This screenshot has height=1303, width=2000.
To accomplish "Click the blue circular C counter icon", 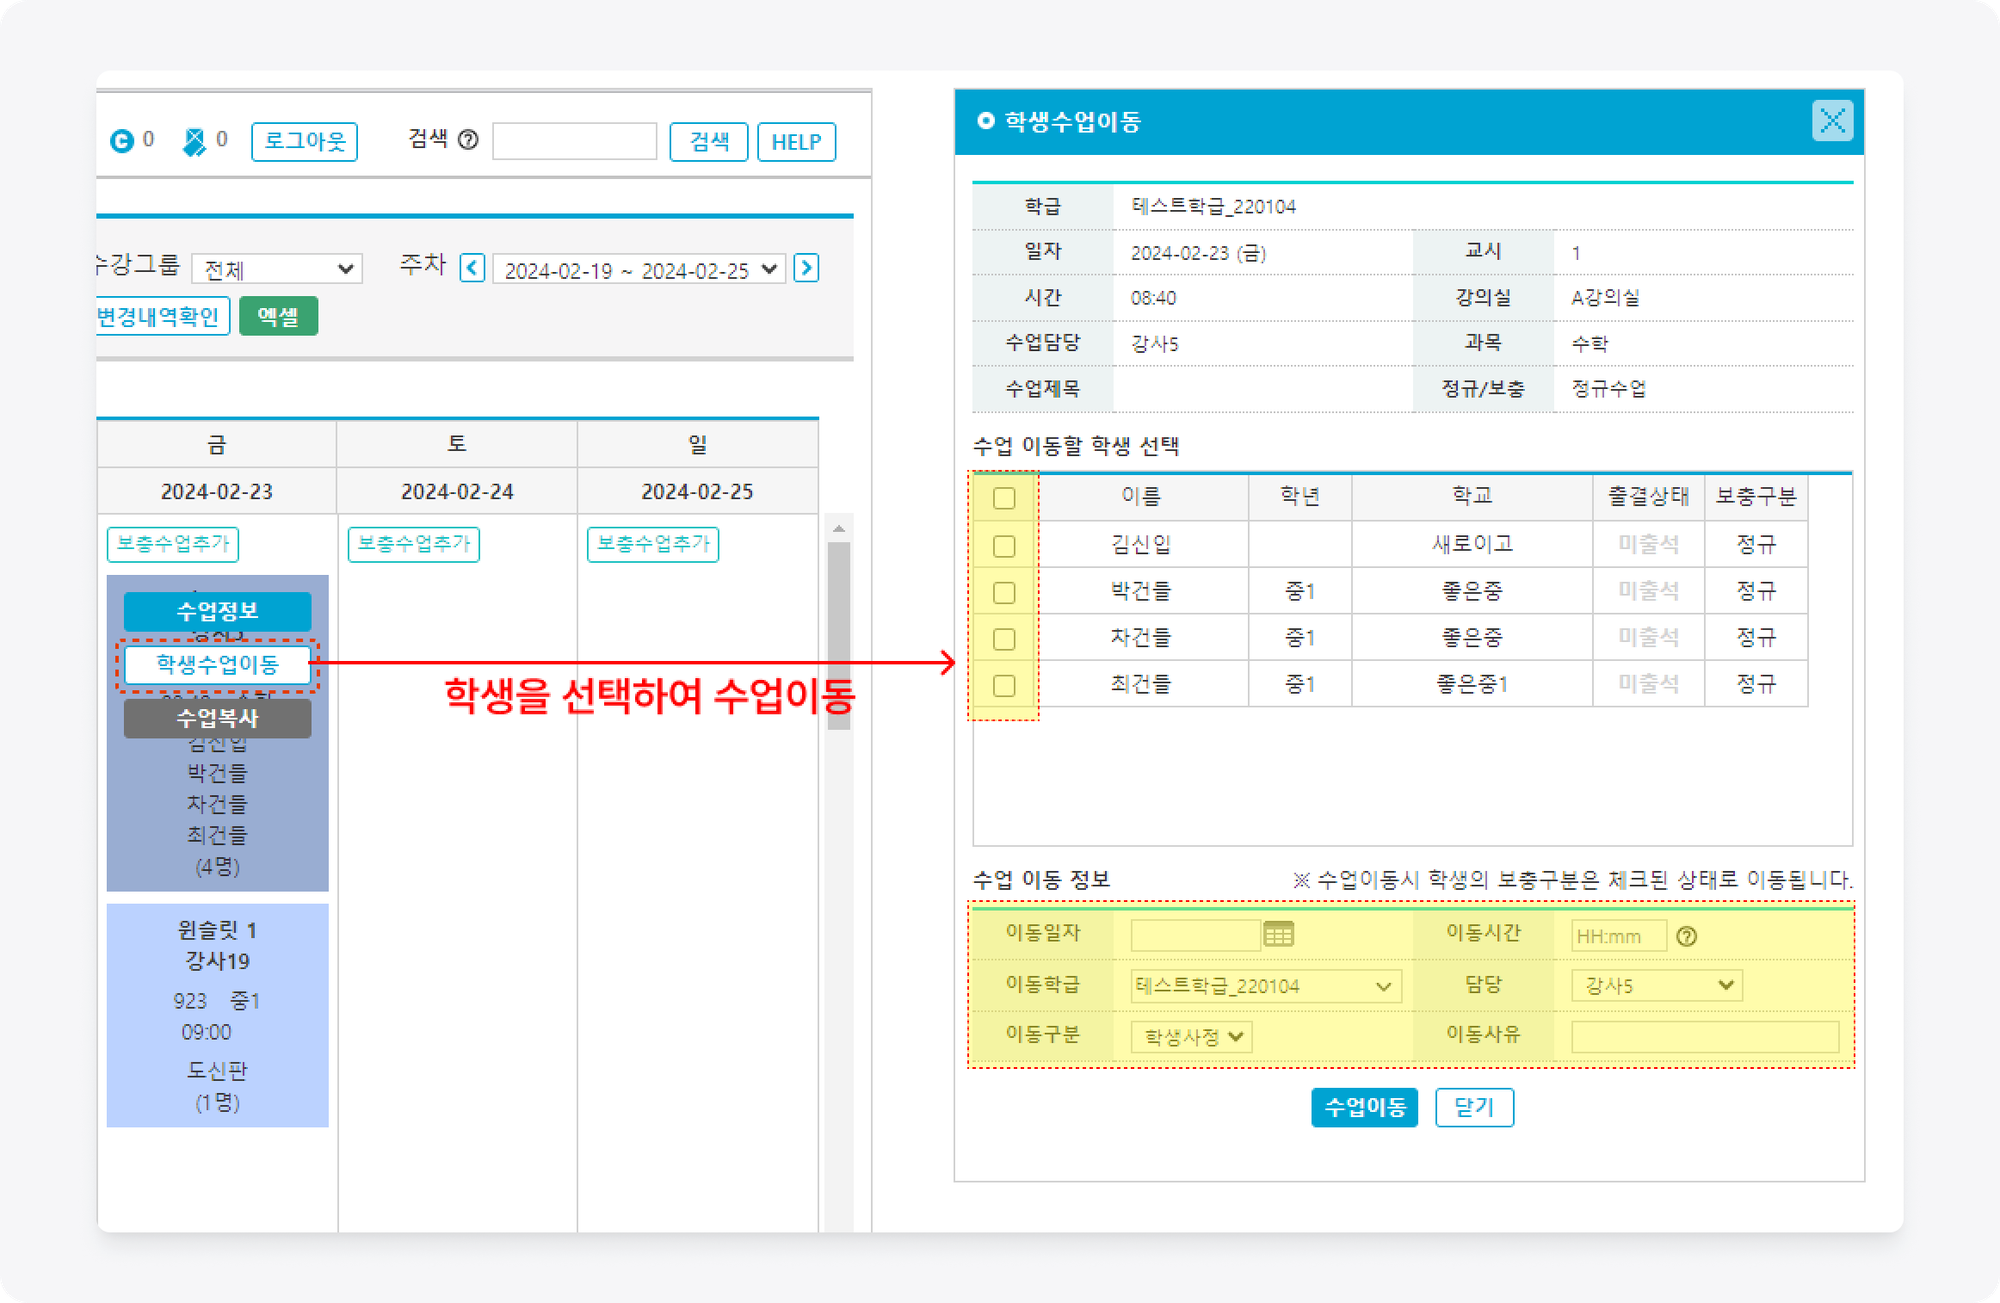I will [x=122, y=141].
